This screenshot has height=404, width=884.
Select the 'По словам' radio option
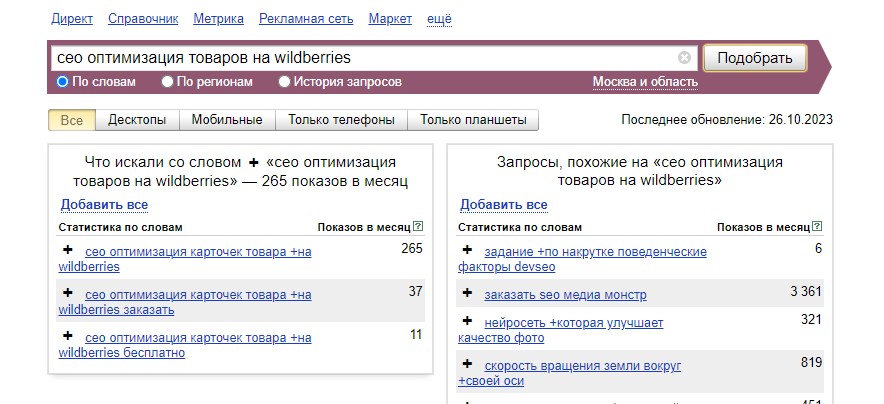63,82
